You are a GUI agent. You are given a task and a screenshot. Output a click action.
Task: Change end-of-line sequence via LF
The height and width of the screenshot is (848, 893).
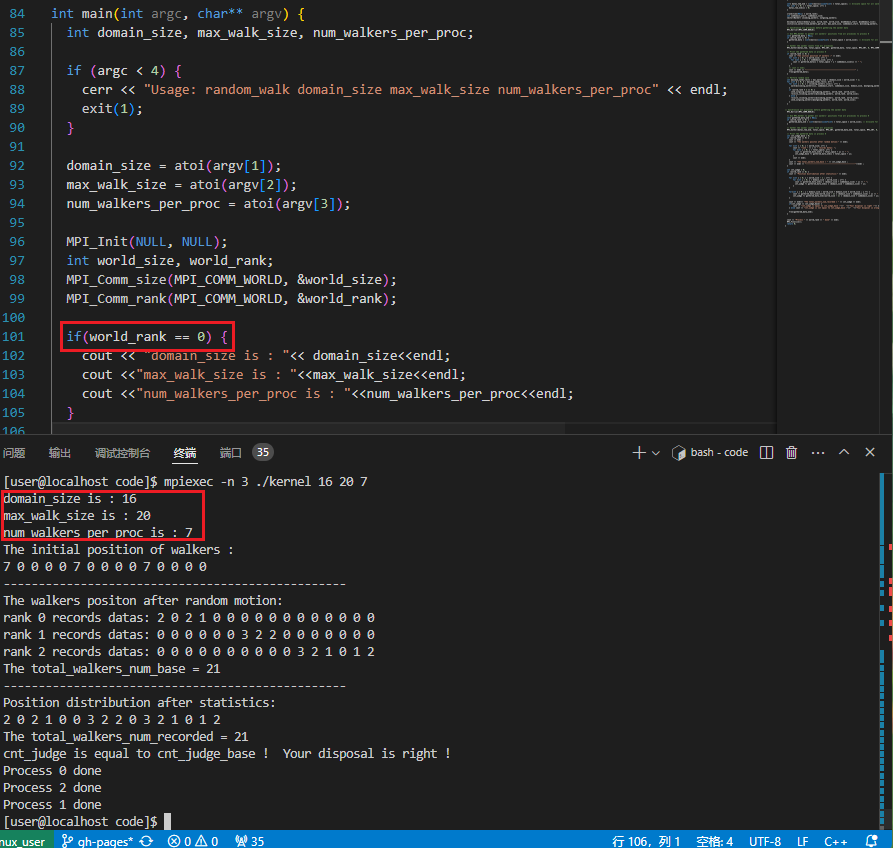[802, 841]
